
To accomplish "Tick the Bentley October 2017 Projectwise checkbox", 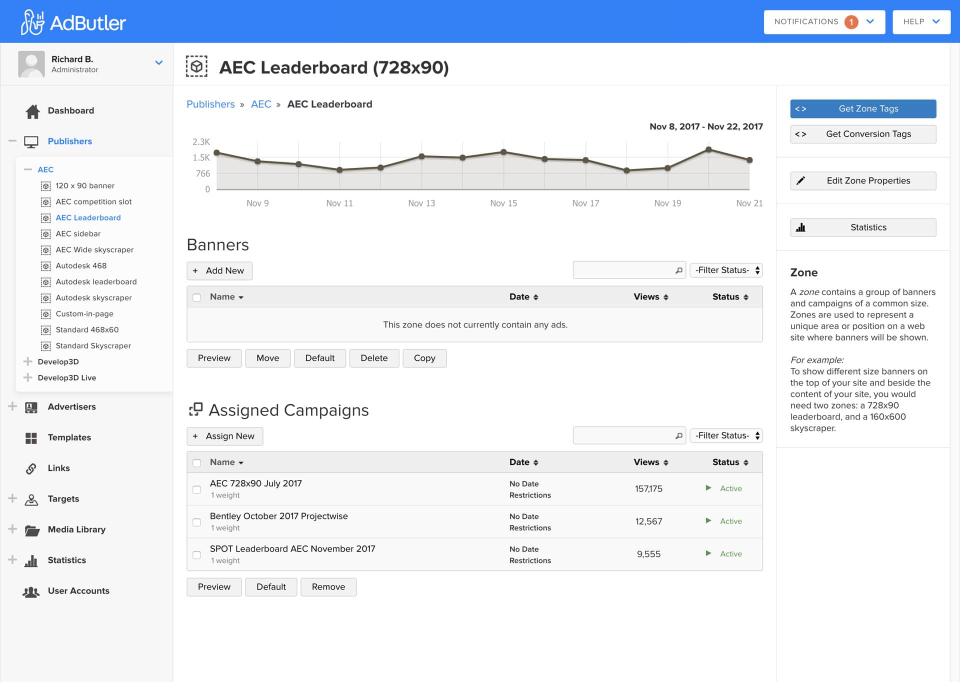I will (x=197, y=522).
